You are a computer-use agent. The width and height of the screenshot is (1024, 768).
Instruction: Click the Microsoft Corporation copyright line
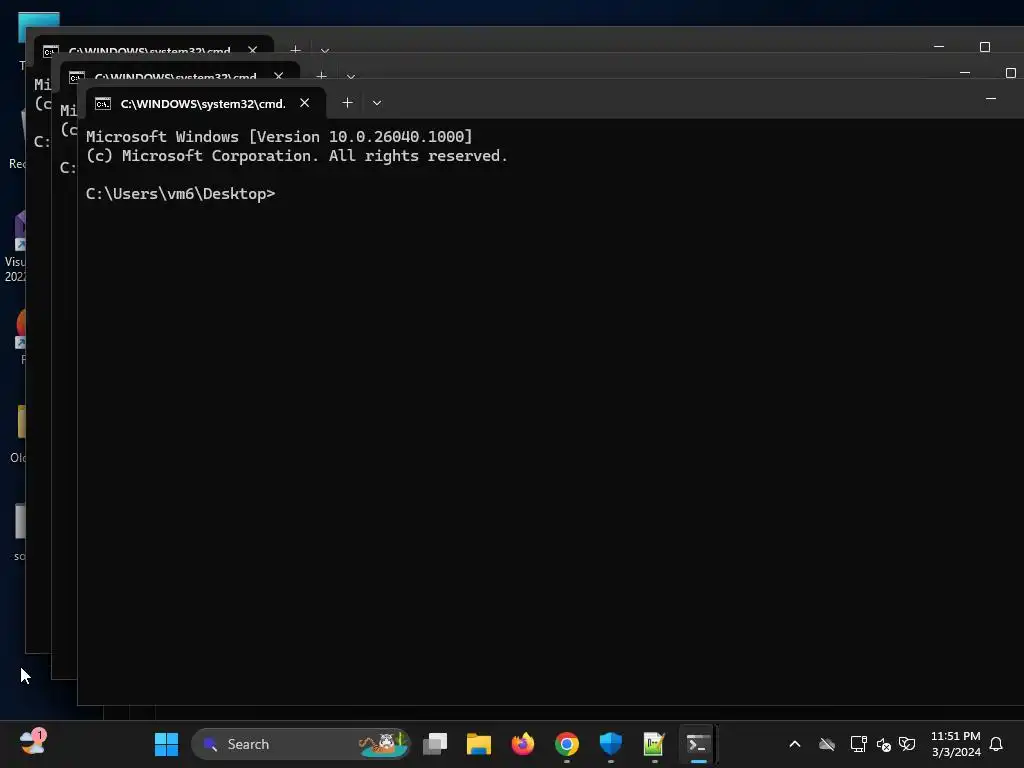click(x=296, y=155)
